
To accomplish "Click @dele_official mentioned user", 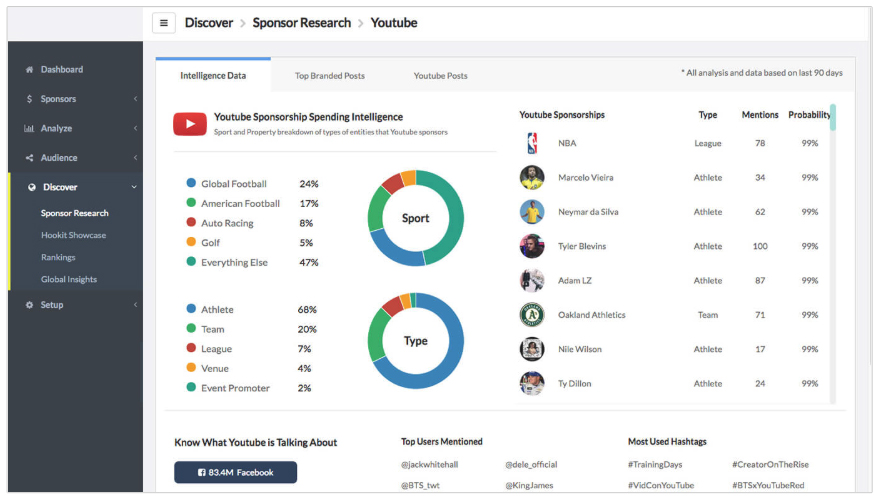I will tap(531, 464).
